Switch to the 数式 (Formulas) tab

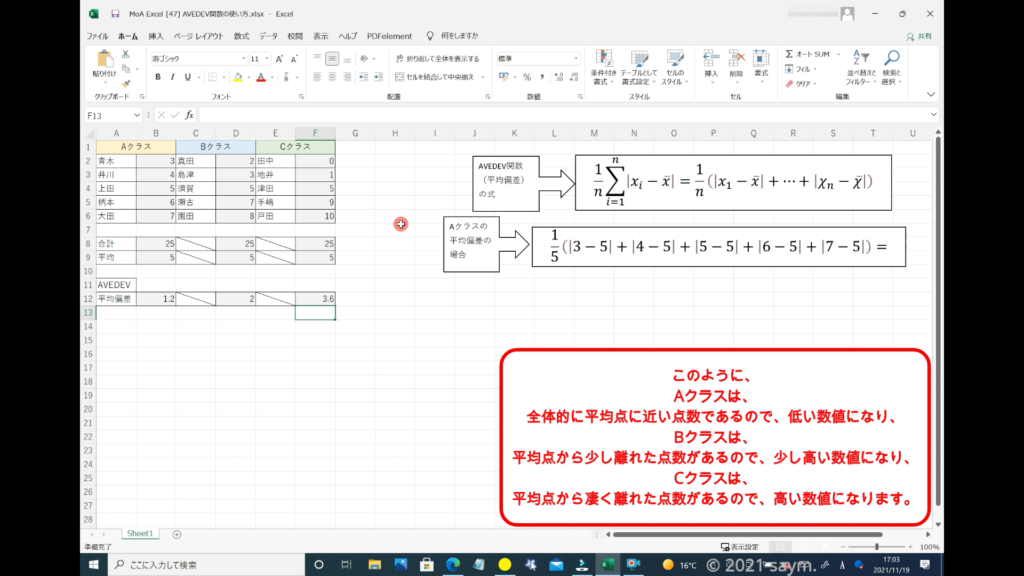coord(241,36)
